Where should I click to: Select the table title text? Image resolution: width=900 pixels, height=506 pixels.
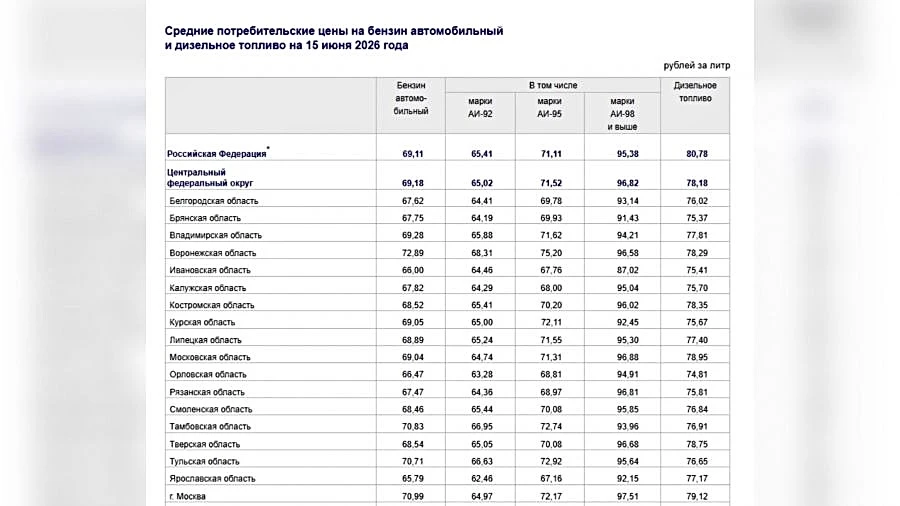pos(334,38)
